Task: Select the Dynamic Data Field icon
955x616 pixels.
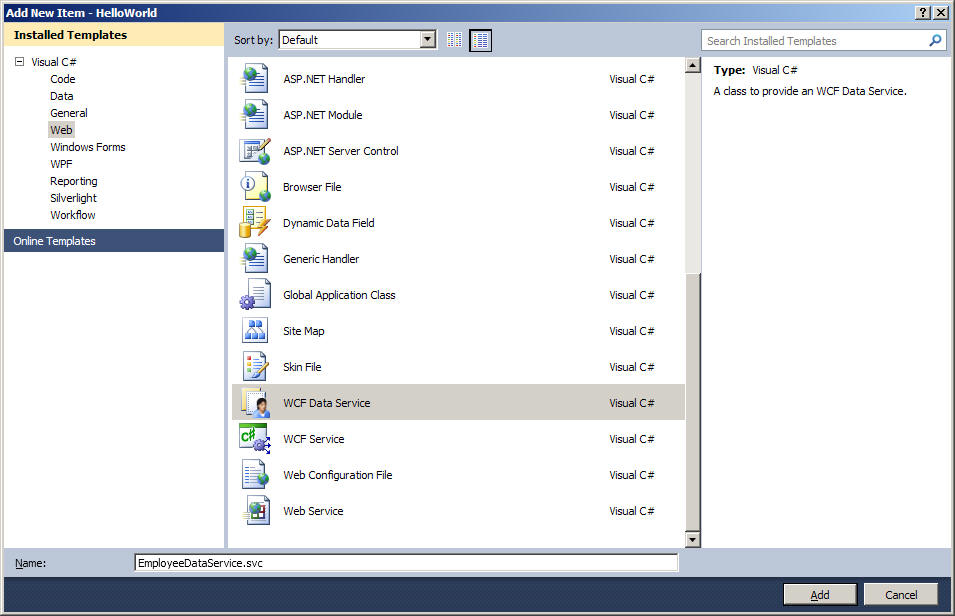Action: point(255,222)
